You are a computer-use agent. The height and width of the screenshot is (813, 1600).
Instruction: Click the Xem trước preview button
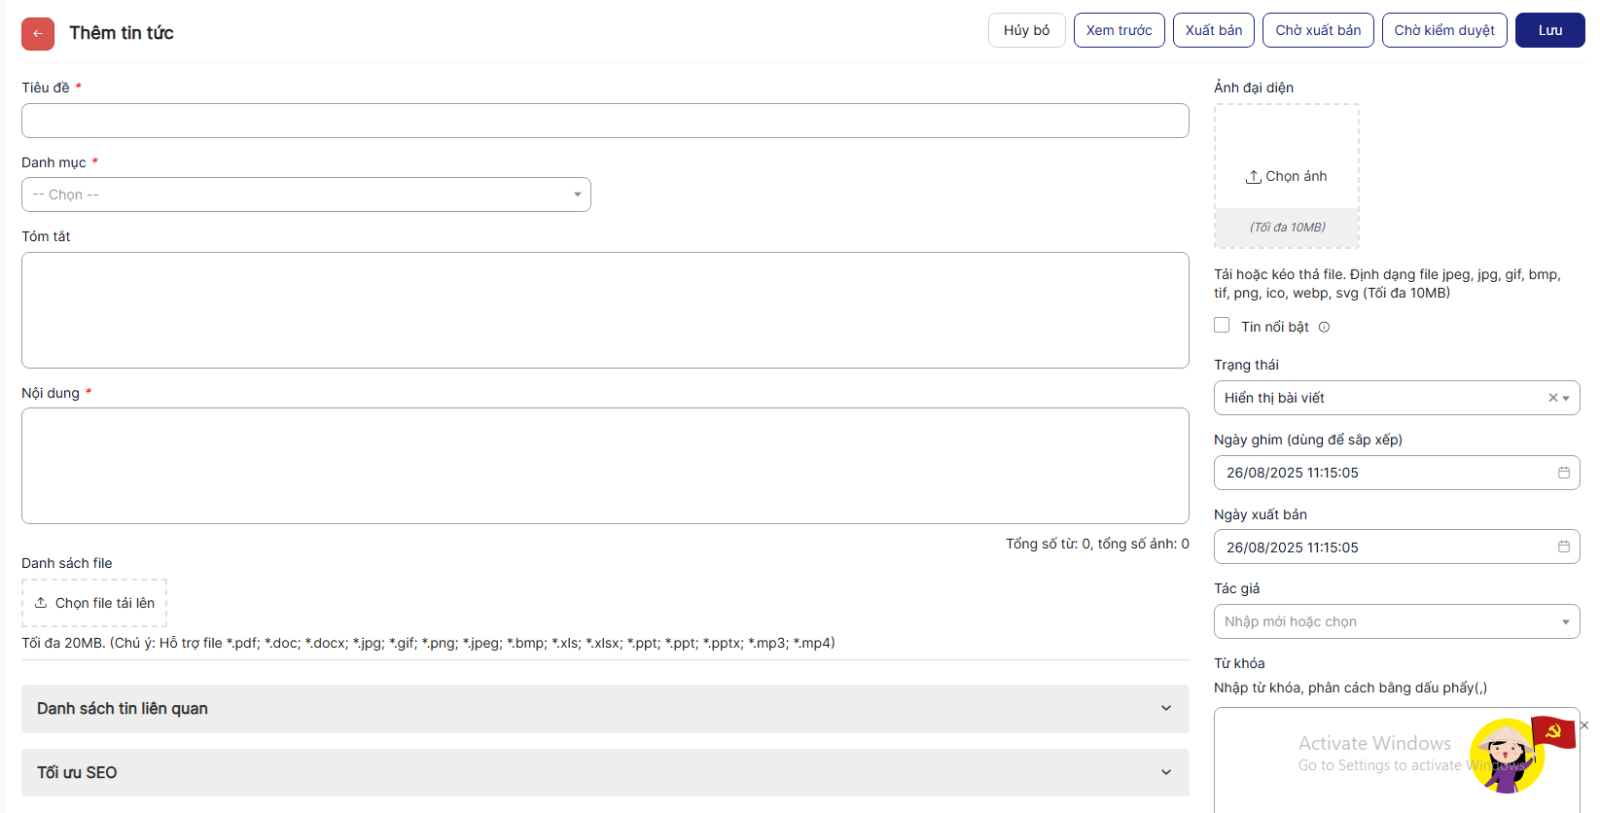click(x=1118, y=31)
